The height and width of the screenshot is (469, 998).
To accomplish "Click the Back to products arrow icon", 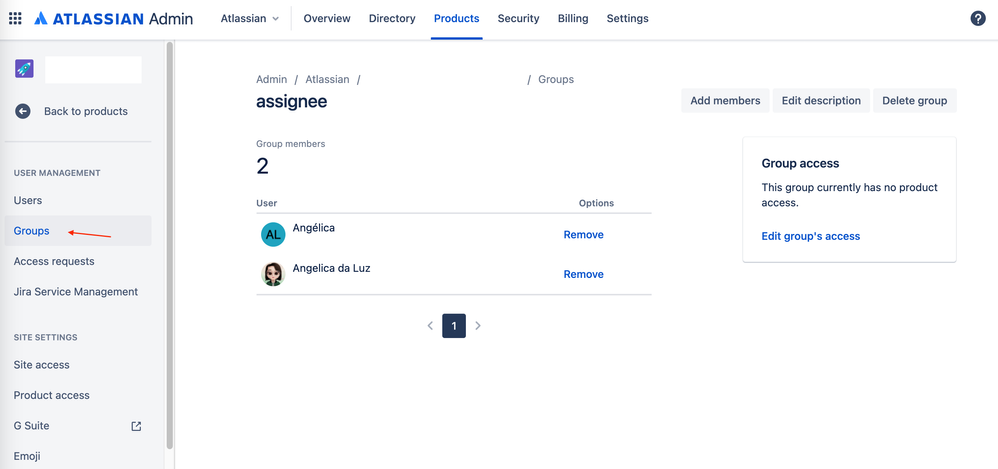I will (x=23, y=111).
